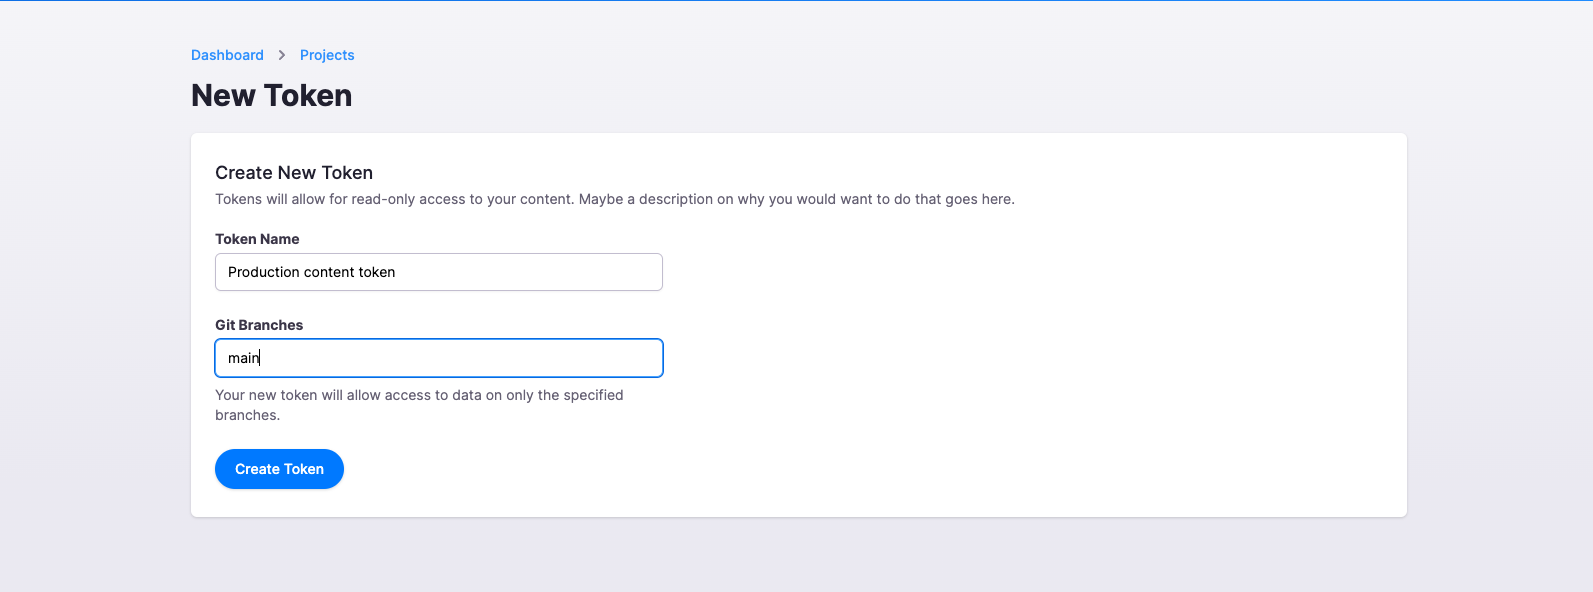
Task: Click helper text about specified branches
Action: pyautogui.click(x=419, y=395)
